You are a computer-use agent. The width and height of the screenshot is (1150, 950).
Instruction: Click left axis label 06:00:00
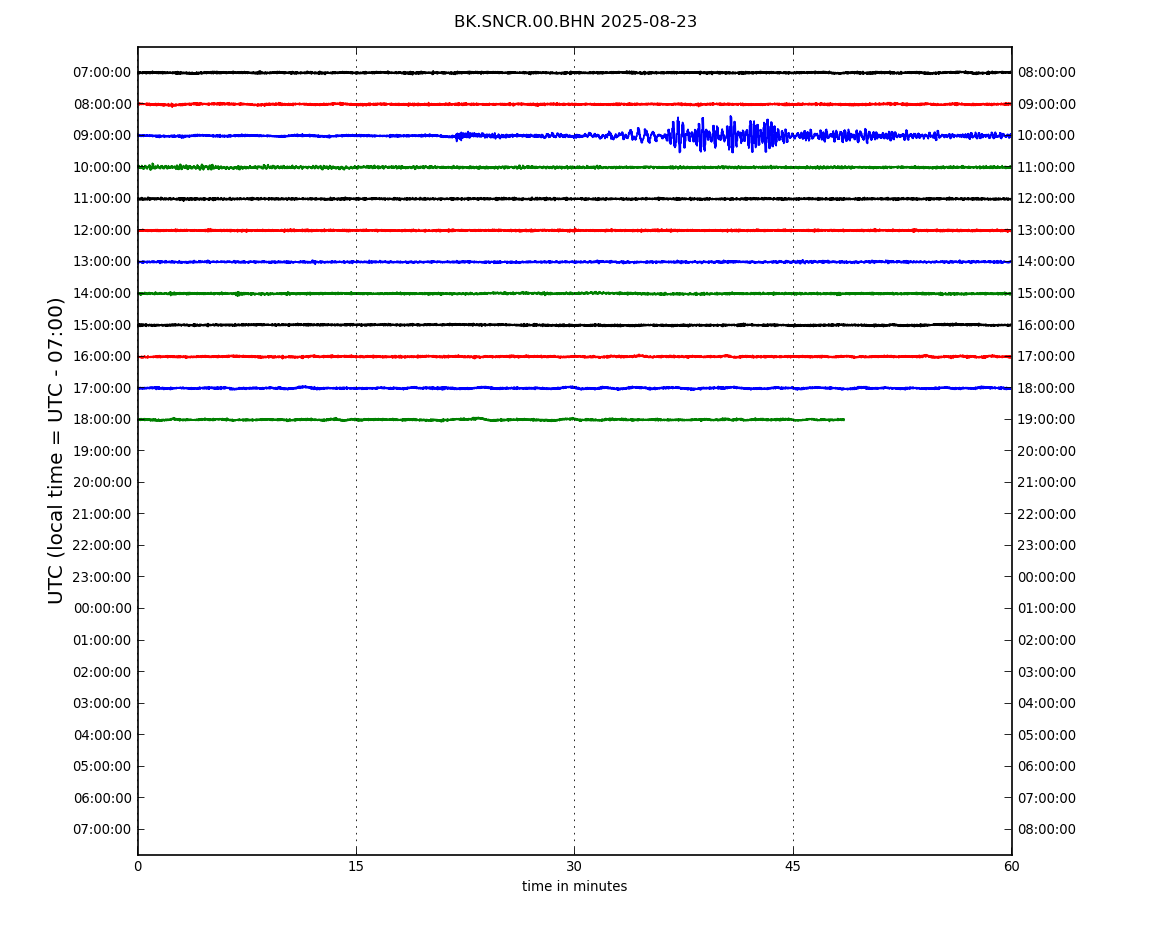pos(103,798)
